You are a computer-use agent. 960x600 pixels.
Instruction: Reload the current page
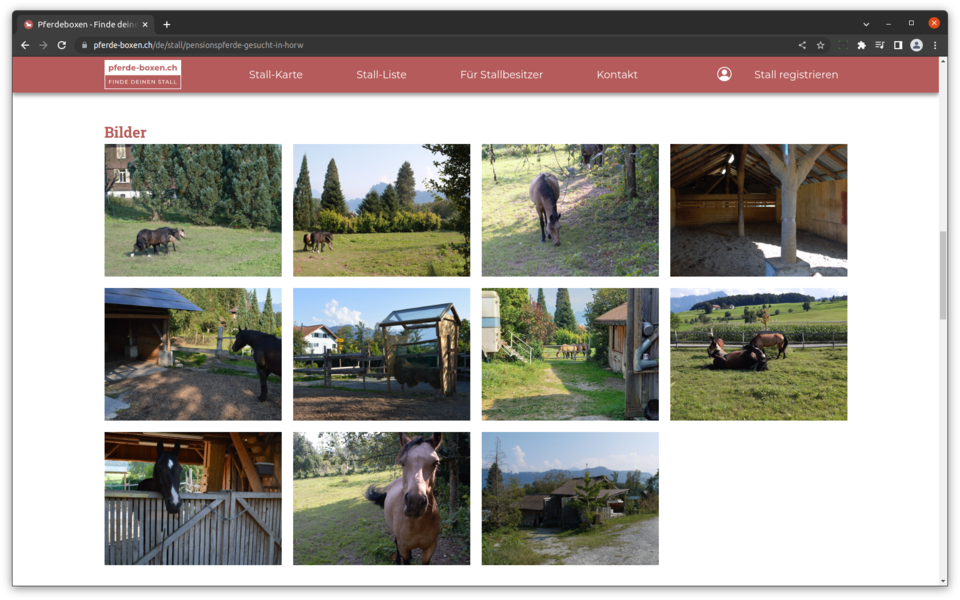click(x=62, y=45)
